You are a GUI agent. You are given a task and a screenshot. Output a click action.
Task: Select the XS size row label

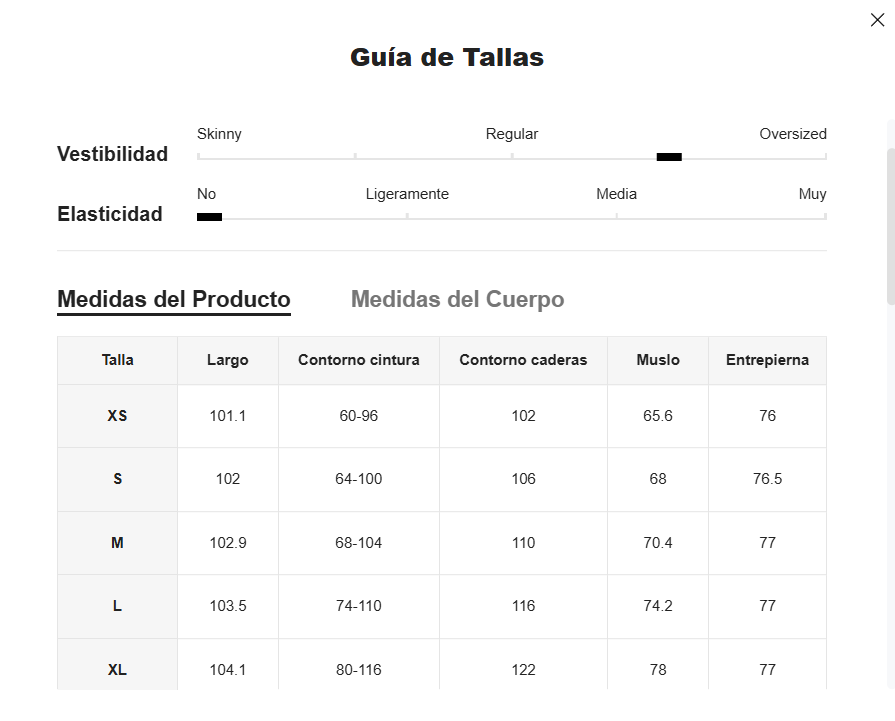pyautogui.click(x=117, y=416)
